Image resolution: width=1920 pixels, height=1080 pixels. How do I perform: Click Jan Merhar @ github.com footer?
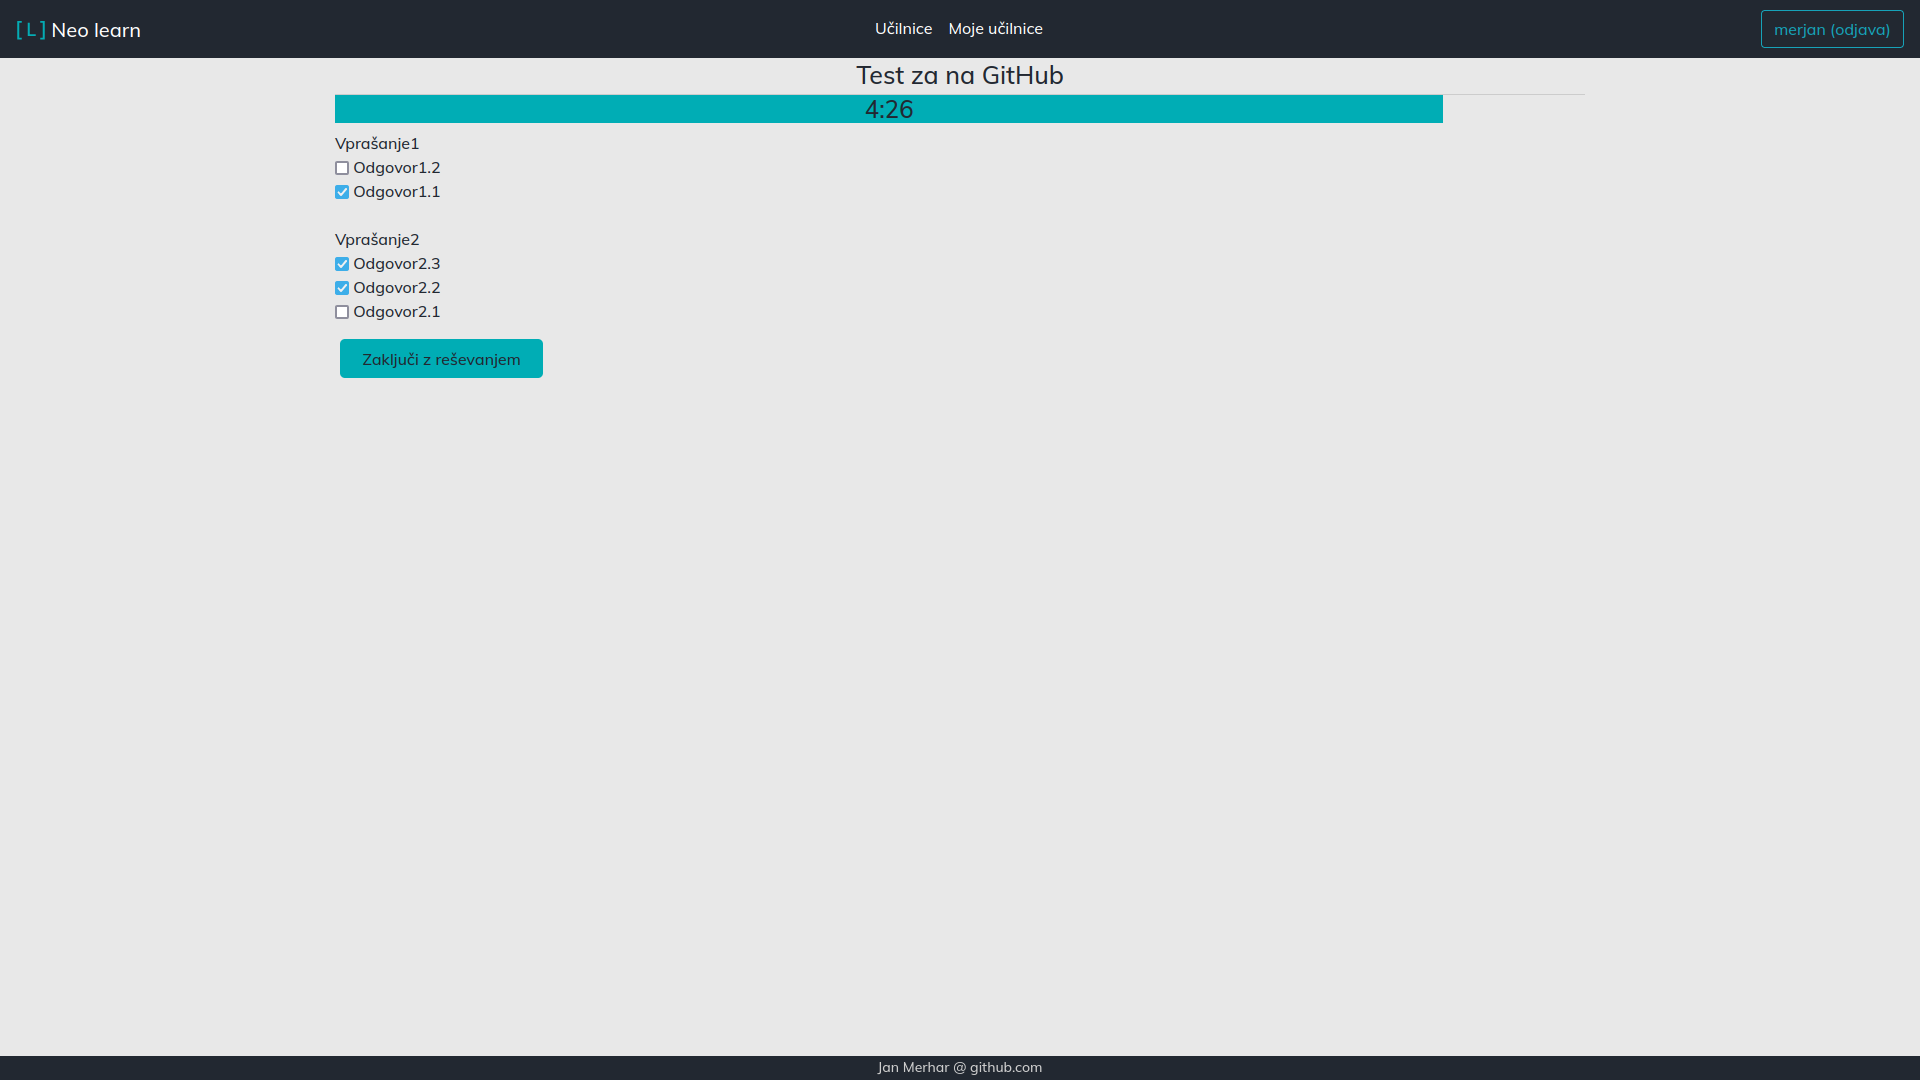[959, 1067]
